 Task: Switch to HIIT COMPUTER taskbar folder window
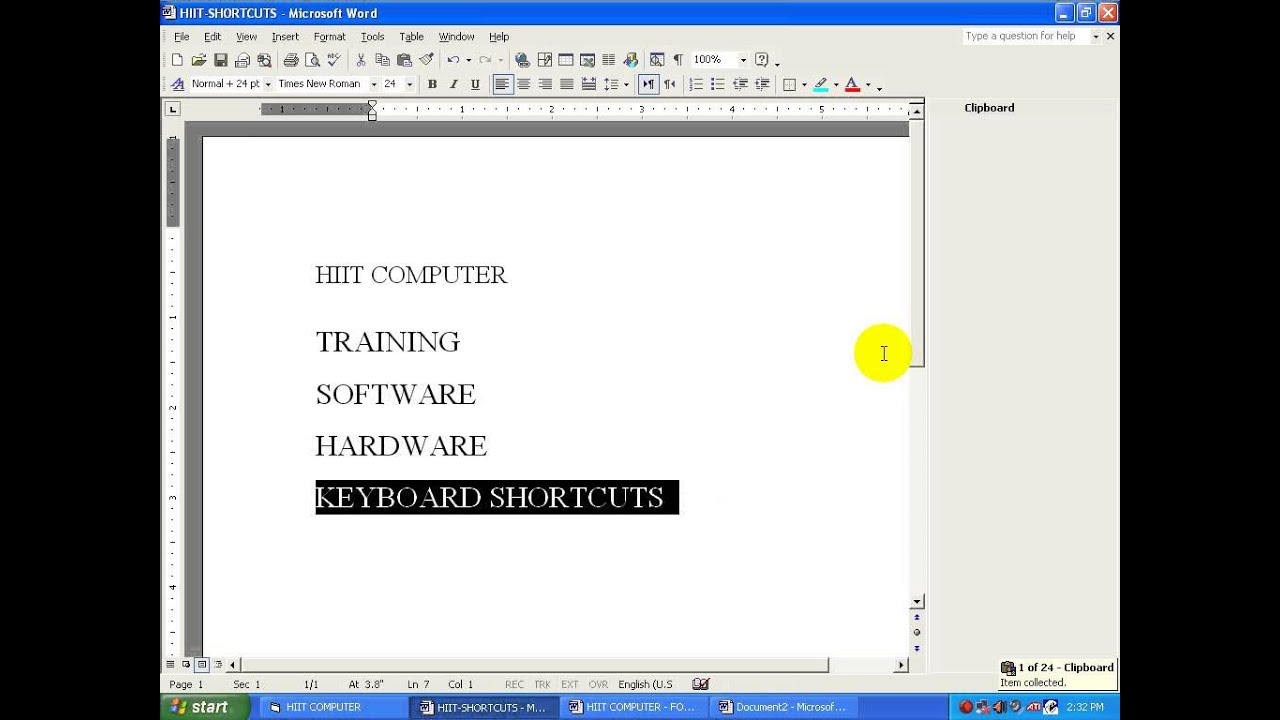333,707
